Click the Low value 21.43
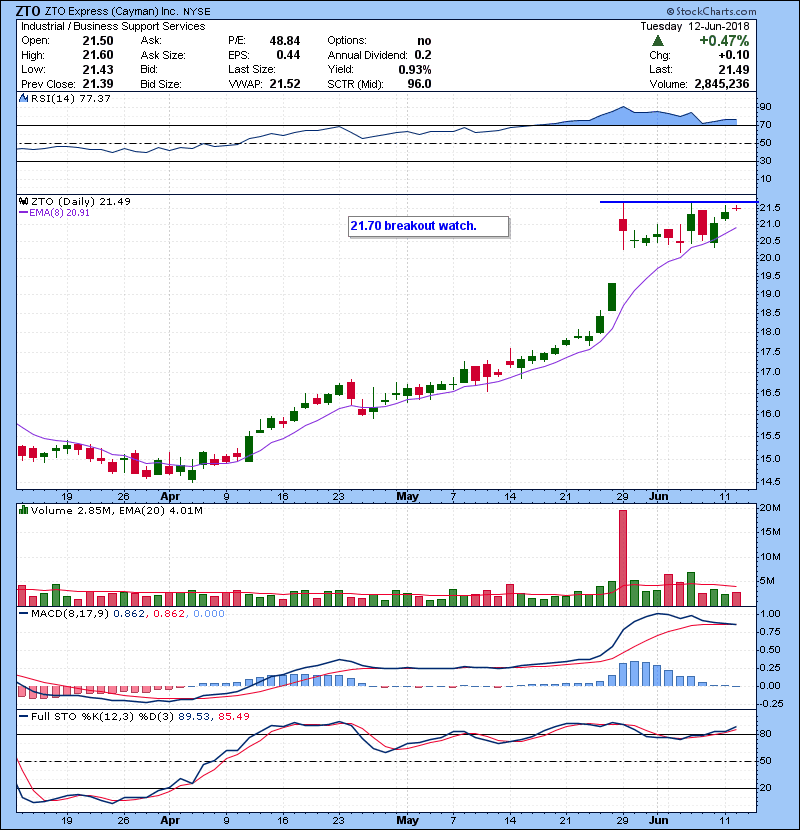800x830 pixels. pos(98,69)
